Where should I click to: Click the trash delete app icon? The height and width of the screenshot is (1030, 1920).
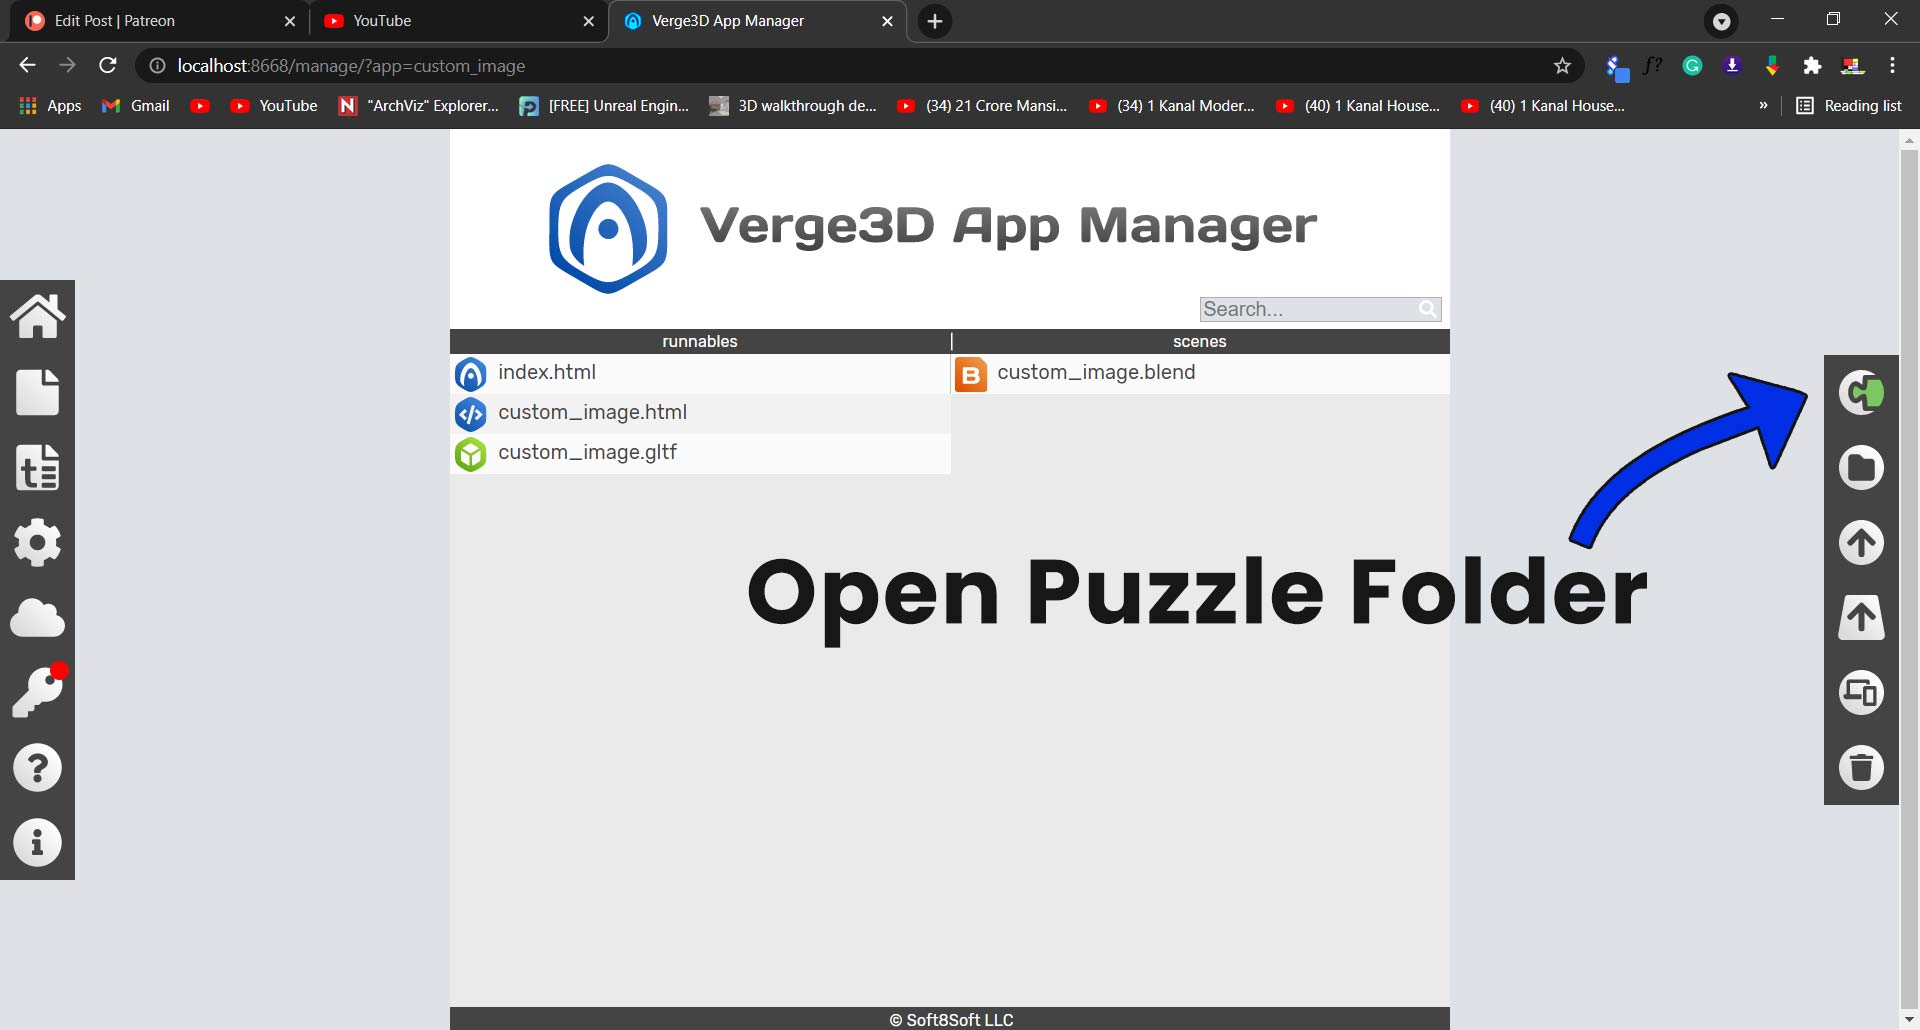tap(1862, 768)
